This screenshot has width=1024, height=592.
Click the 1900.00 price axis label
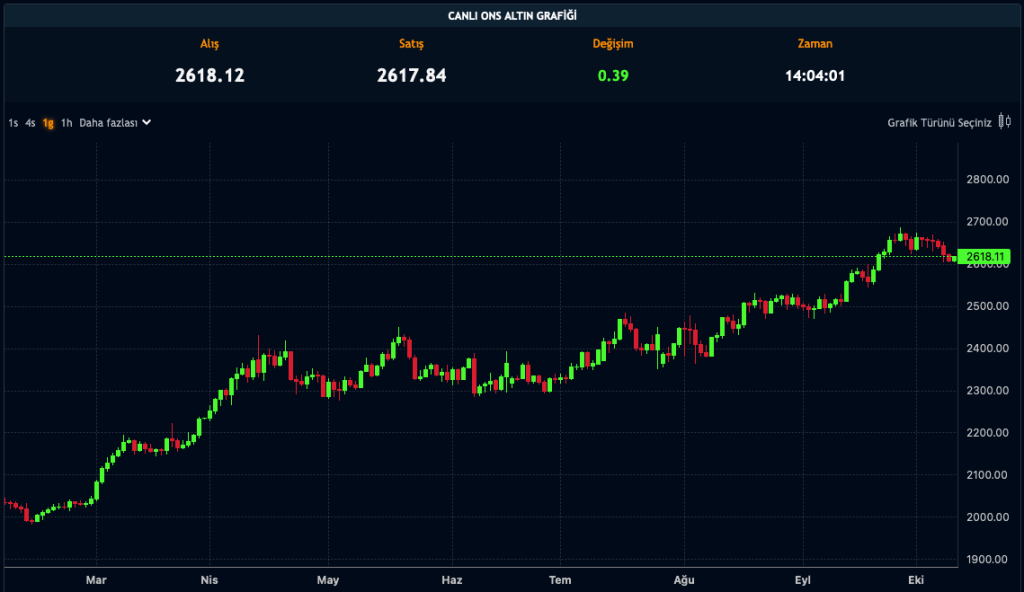click(x=987, y=559)
